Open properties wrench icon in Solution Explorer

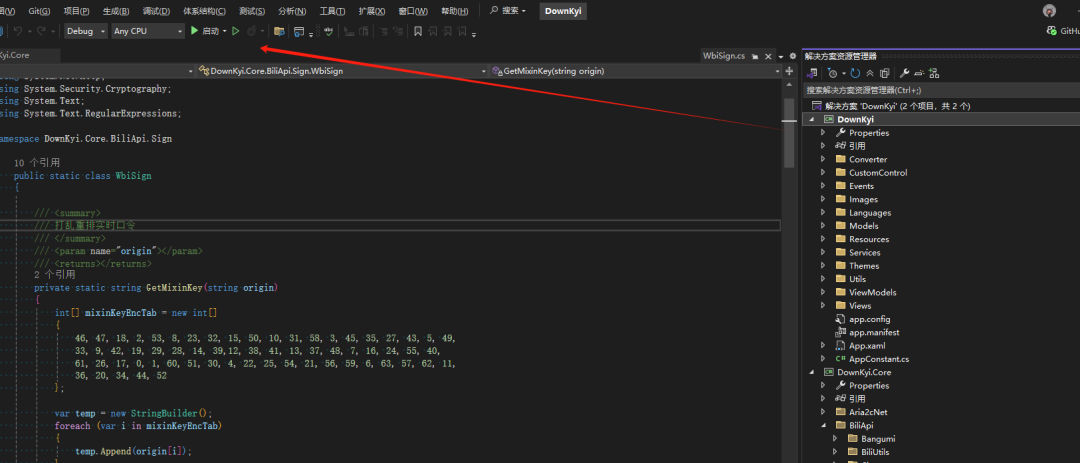[905, 73]
